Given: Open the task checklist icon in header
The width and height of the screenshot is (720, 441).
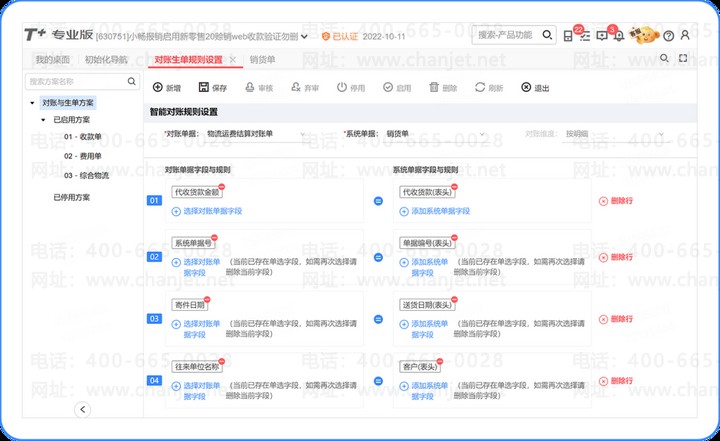Looking at the screenshot, I should [585, 36].
